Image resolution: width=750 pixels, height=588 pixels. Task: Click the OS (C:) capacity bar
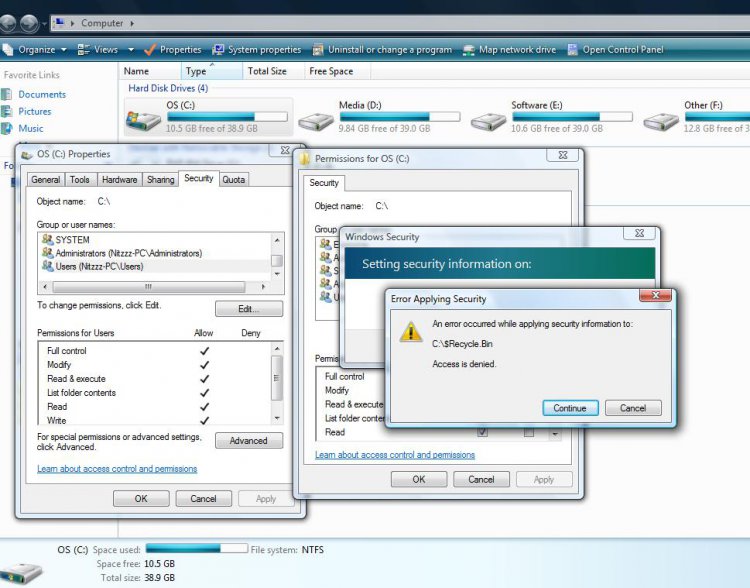(227, 116)
